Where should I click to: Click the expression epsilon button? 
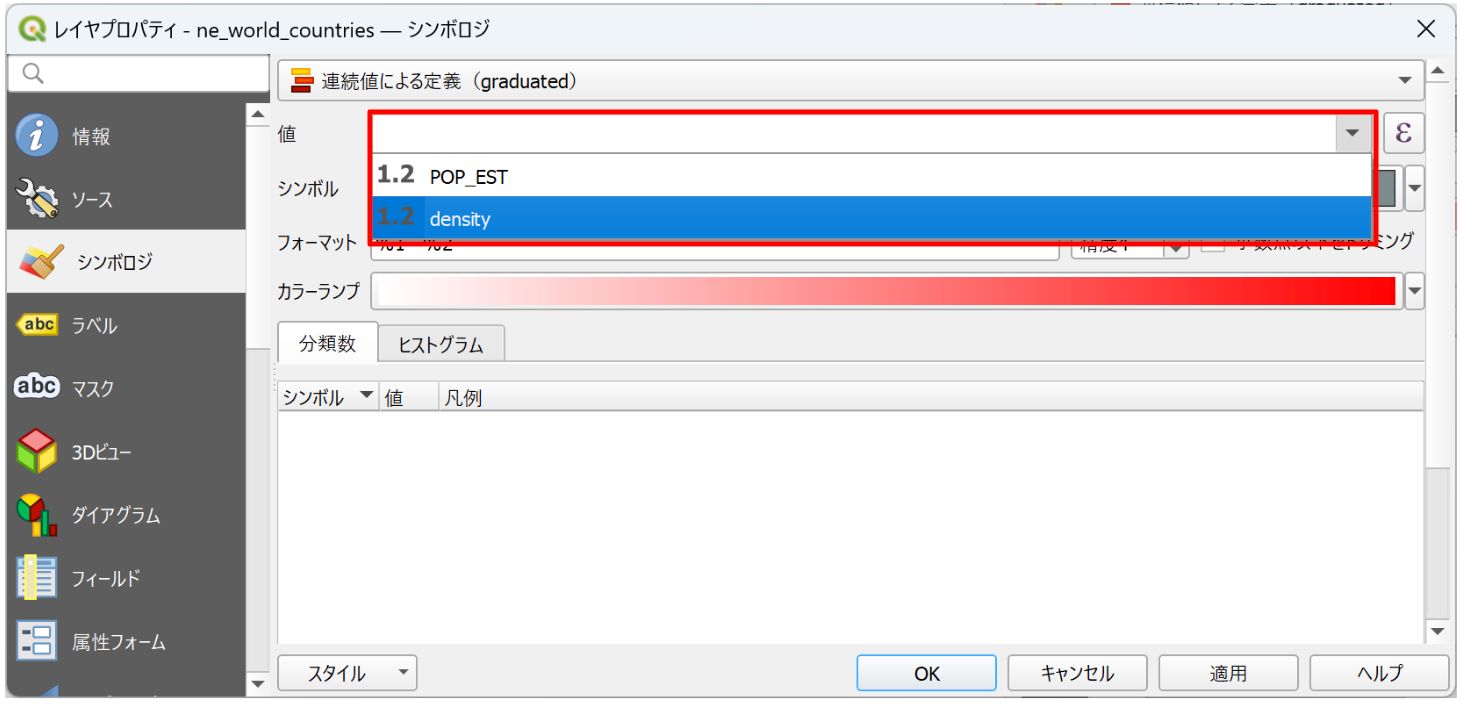(1404, 132)
